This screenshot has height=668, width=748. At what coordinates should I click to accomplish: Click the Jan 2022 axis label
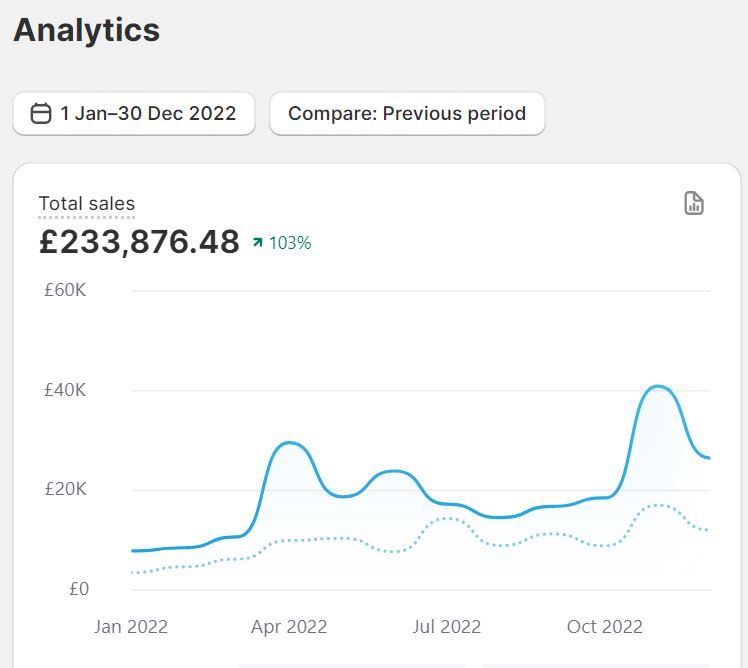click(x=131, y=626)
